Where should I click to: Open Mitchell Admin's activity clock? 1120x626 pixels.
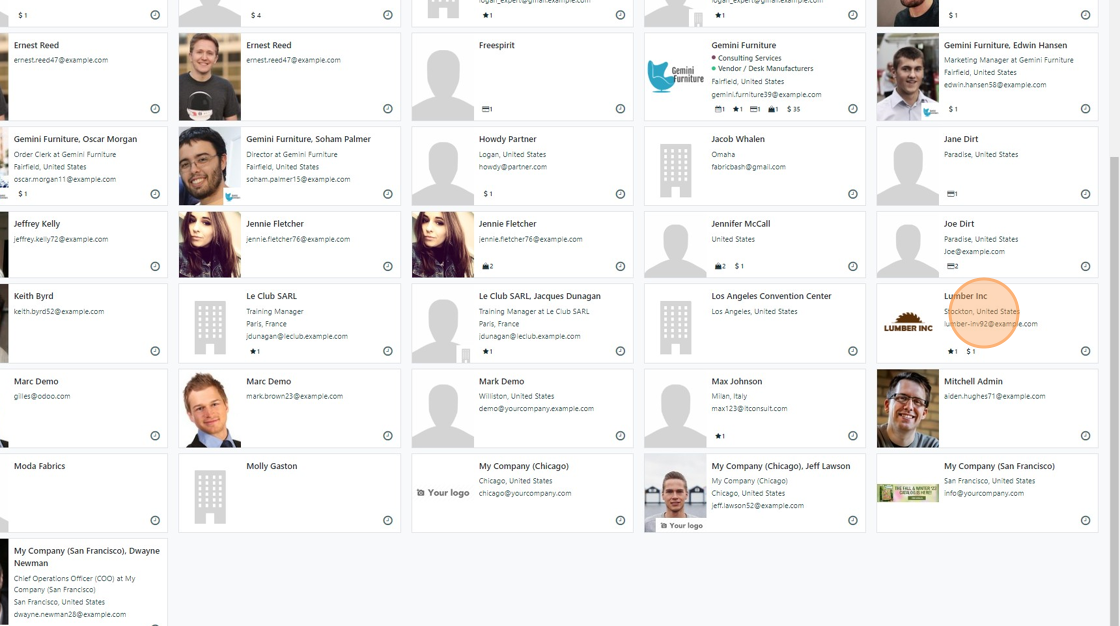(x=1085, y=435)
